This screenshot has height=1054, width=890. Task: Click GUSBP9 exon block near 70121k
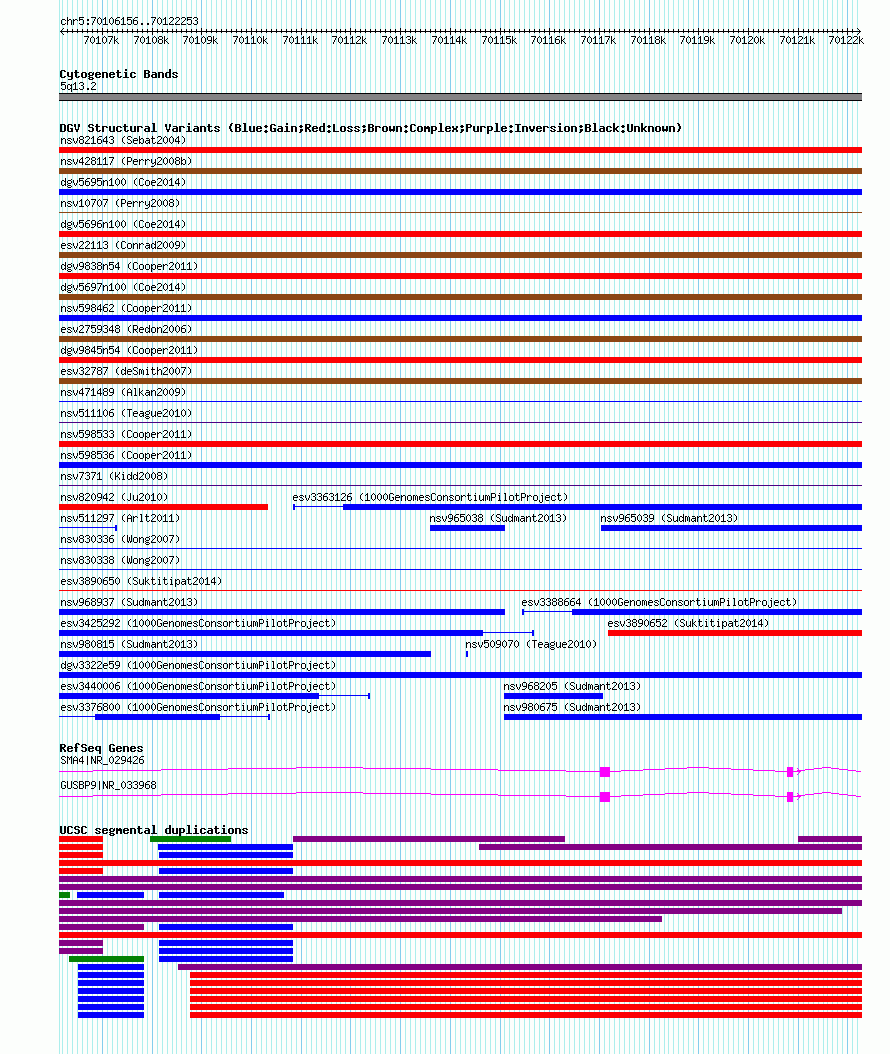pyautogui.click(x=790, y=797)
